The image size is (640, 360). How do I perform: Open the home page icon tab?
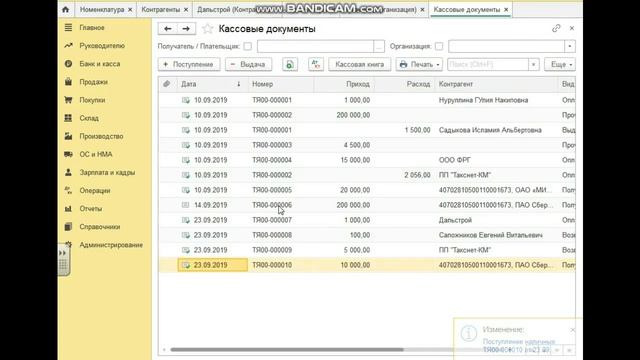pos(65,9)
